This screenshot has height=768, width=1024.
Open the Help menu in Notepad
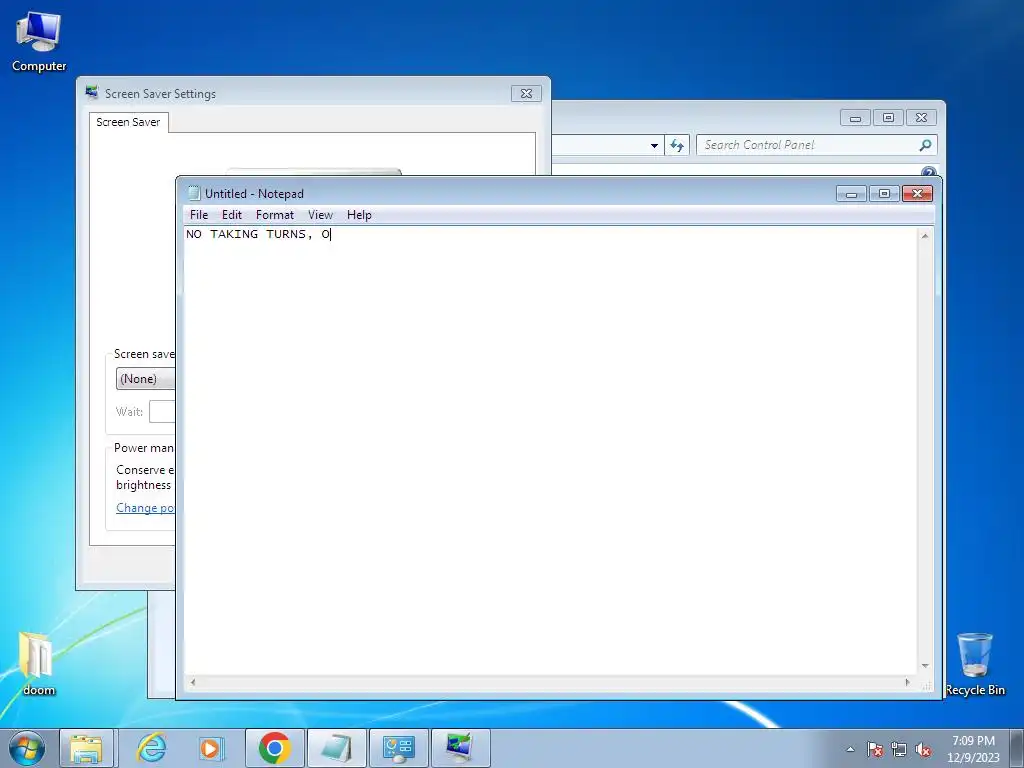(359, 215)
